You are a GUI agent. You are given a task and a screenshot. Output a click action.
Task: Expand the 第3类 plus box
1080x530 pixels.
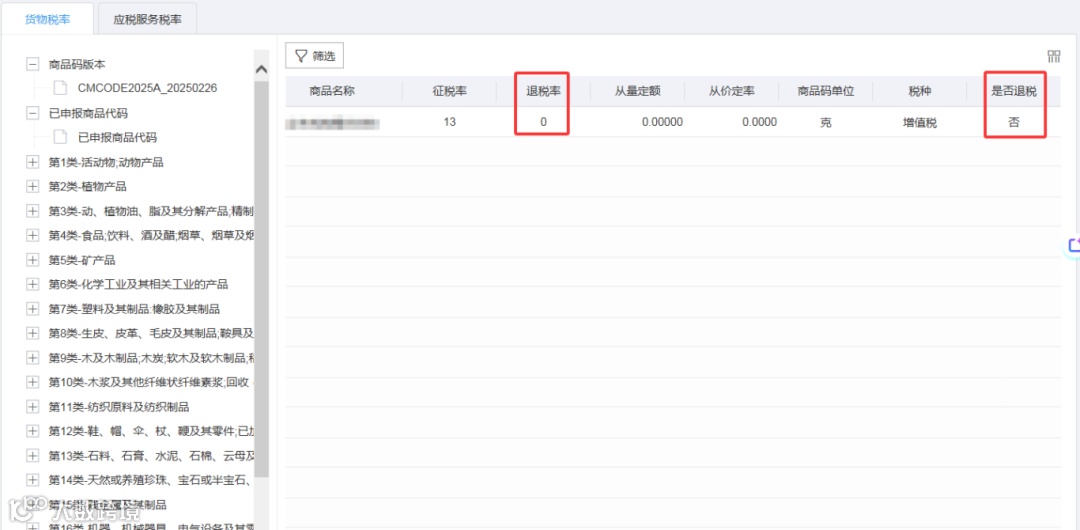pyautogui.click(x=32, y=211)
